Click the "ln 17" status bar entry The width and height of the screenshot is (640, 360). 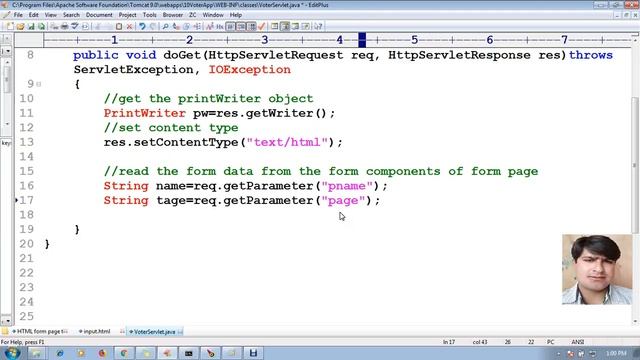[449, 342]
